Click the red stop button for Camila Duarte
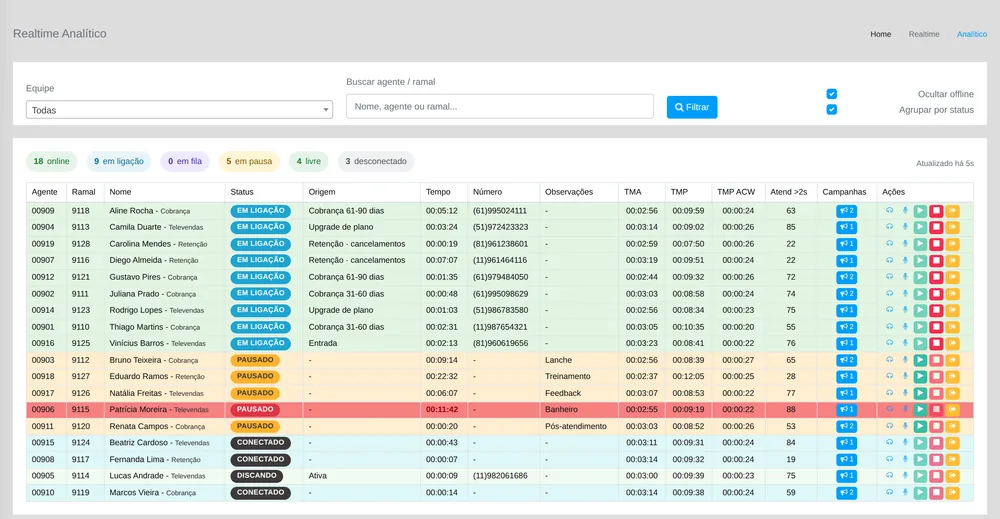This screenshot has width=1000, height=519. [x=936, y=227]
